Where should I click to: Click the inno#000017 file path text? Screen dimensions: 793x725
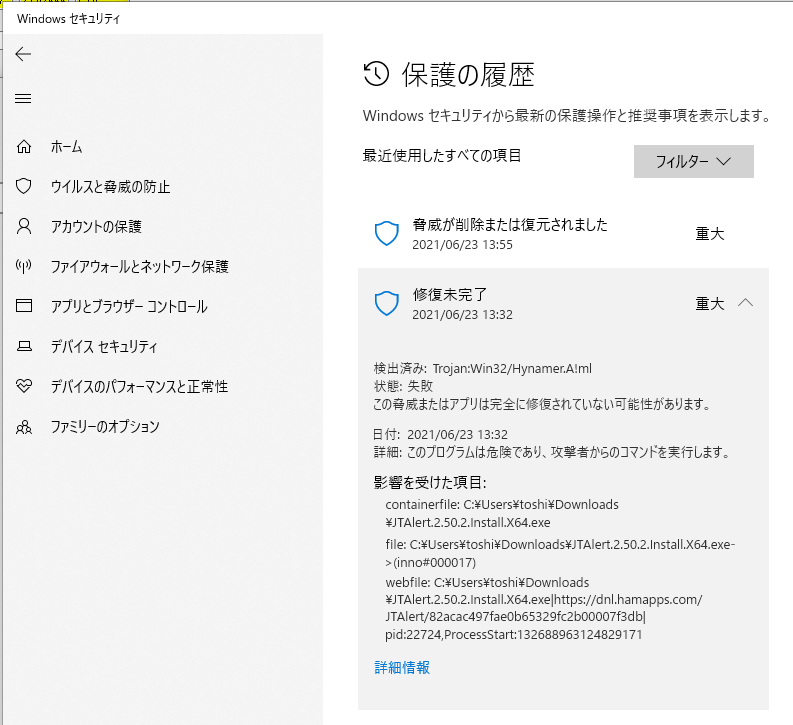560,553
